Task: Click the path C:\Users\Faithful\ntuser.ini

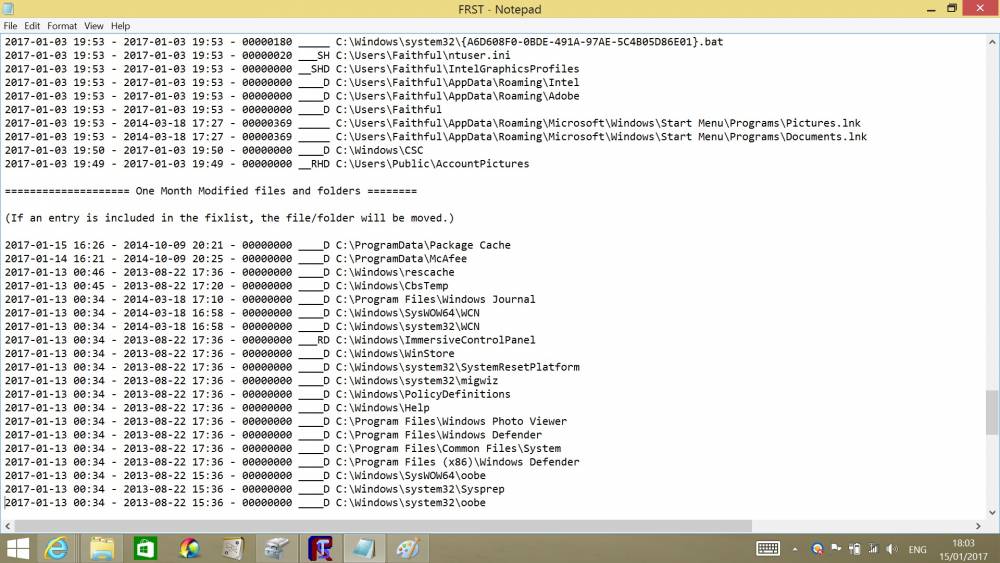Action: (423, 55)
